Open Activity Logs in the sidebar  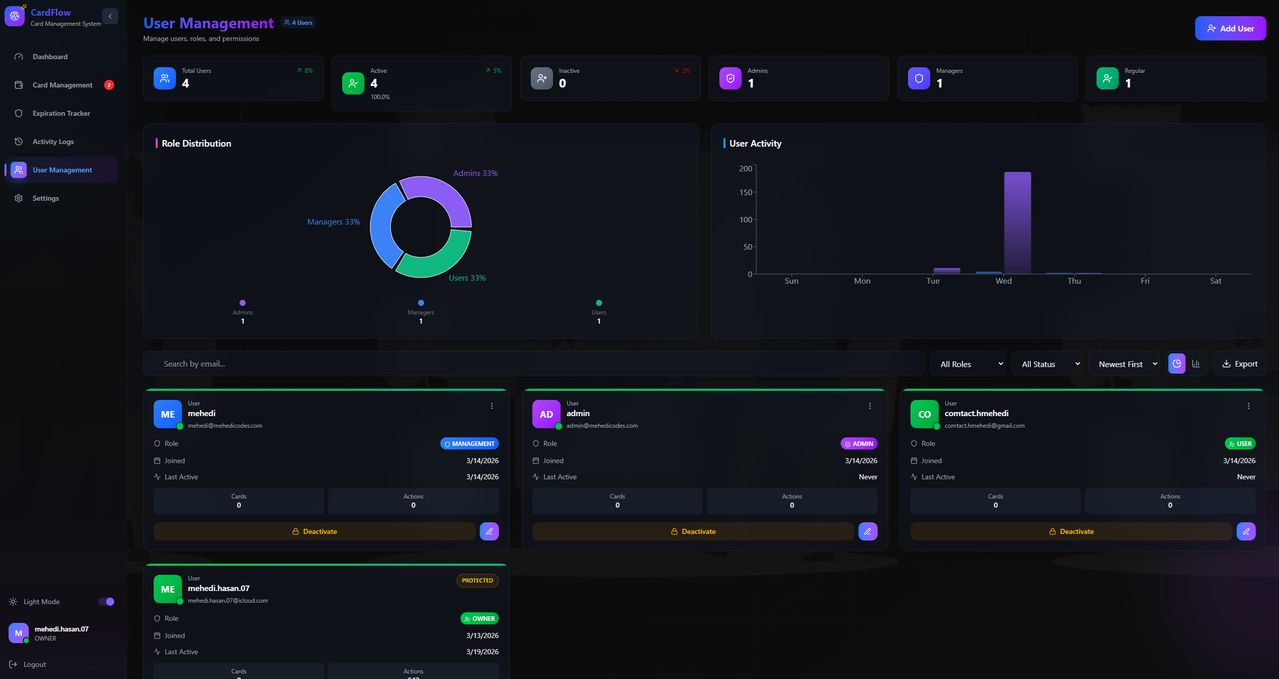click(61, 142)
